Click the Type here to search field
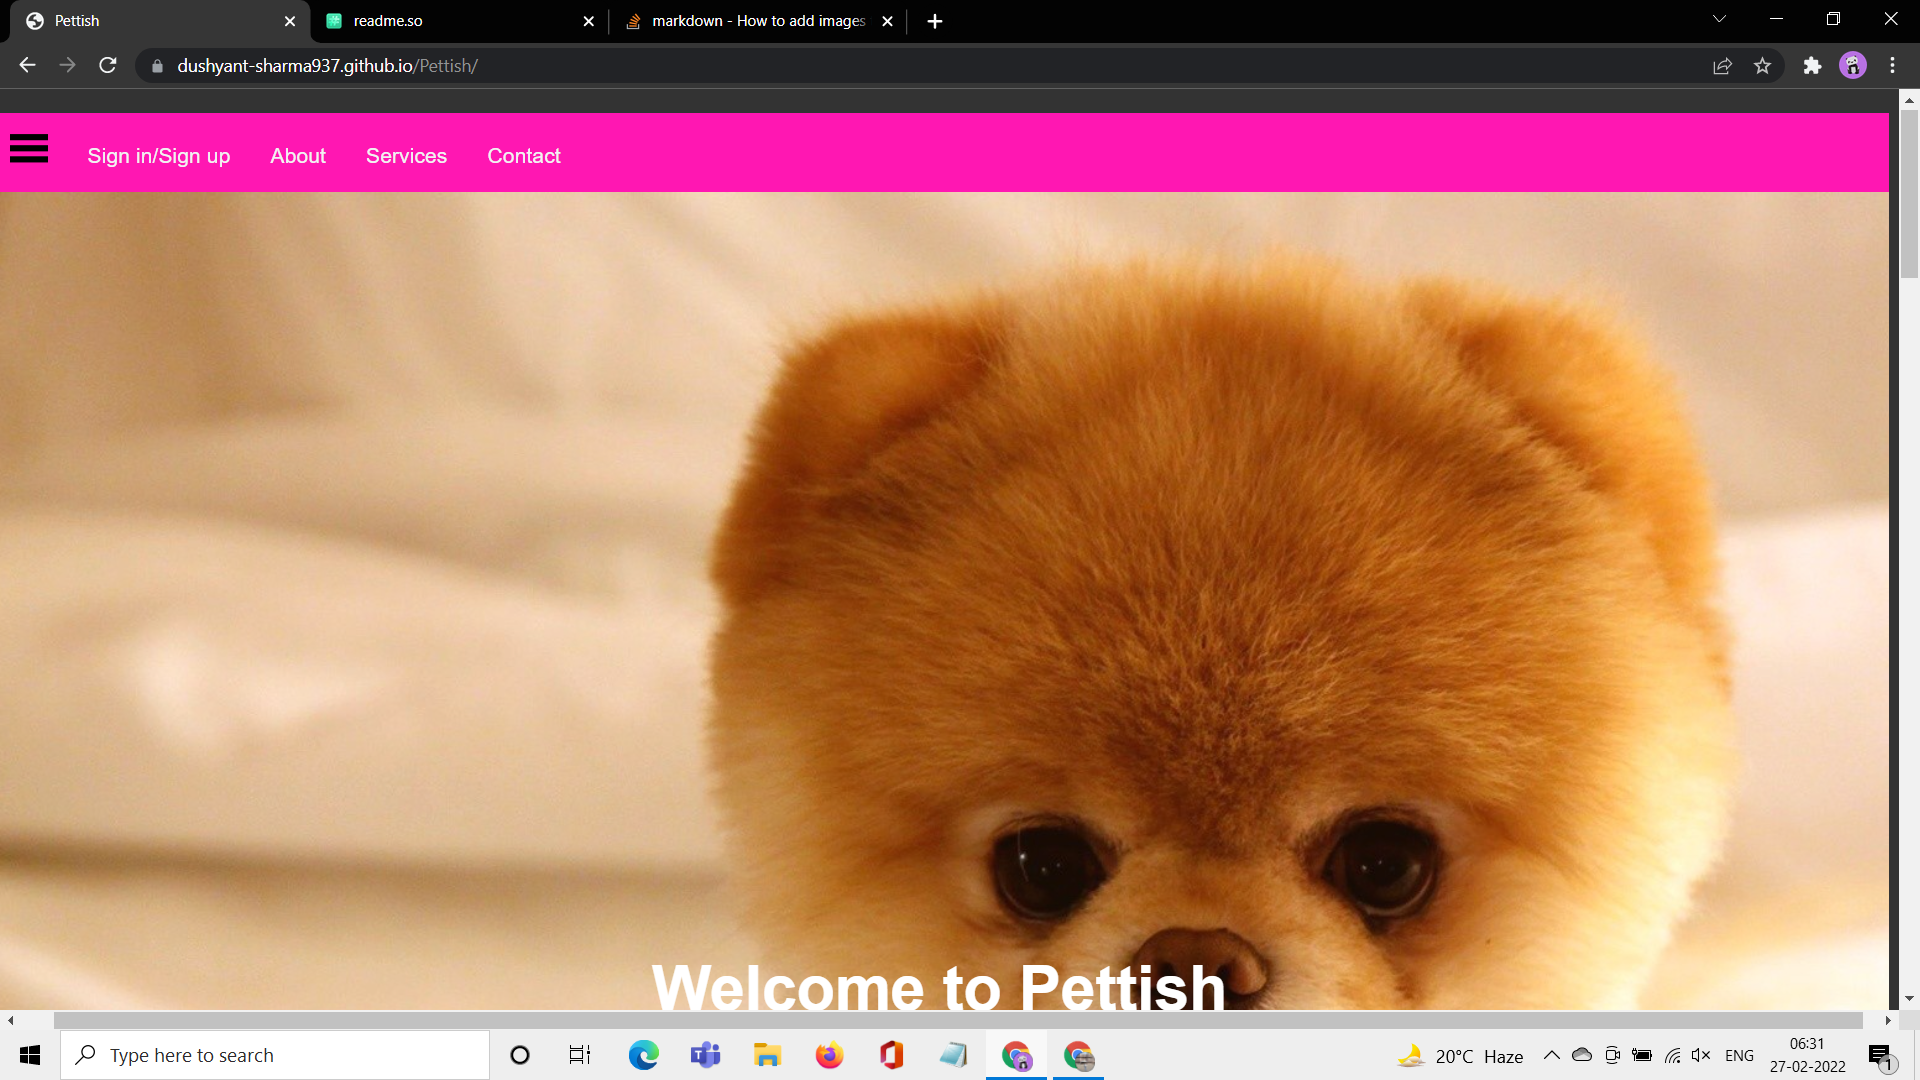The image size is (1920, 1080). point(275,1055)
